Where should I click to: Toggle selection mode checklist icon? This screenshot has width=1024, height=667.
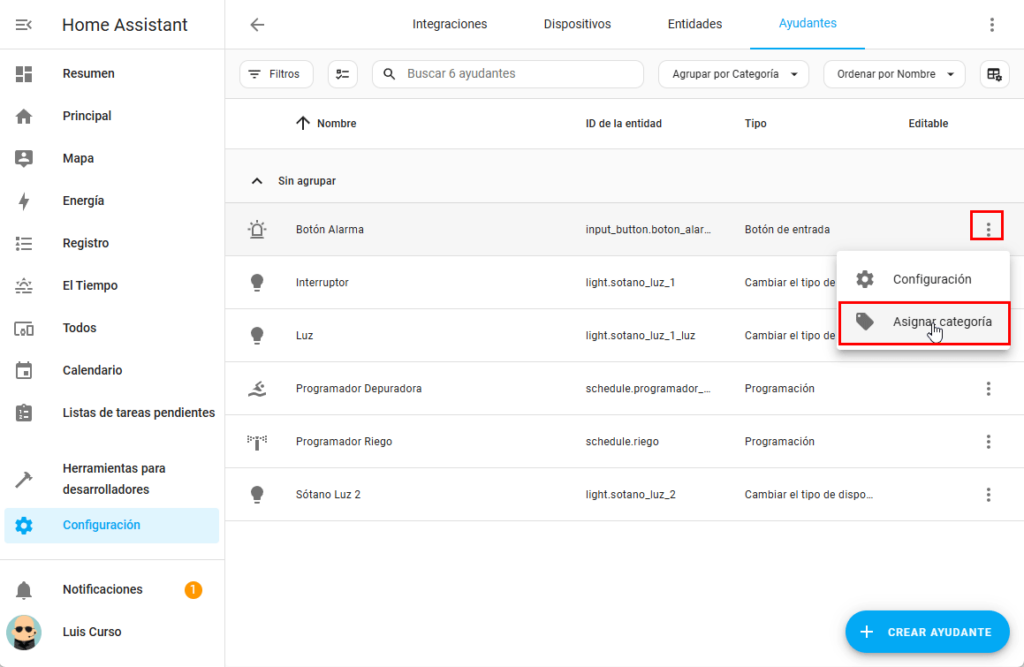[343, 74]
